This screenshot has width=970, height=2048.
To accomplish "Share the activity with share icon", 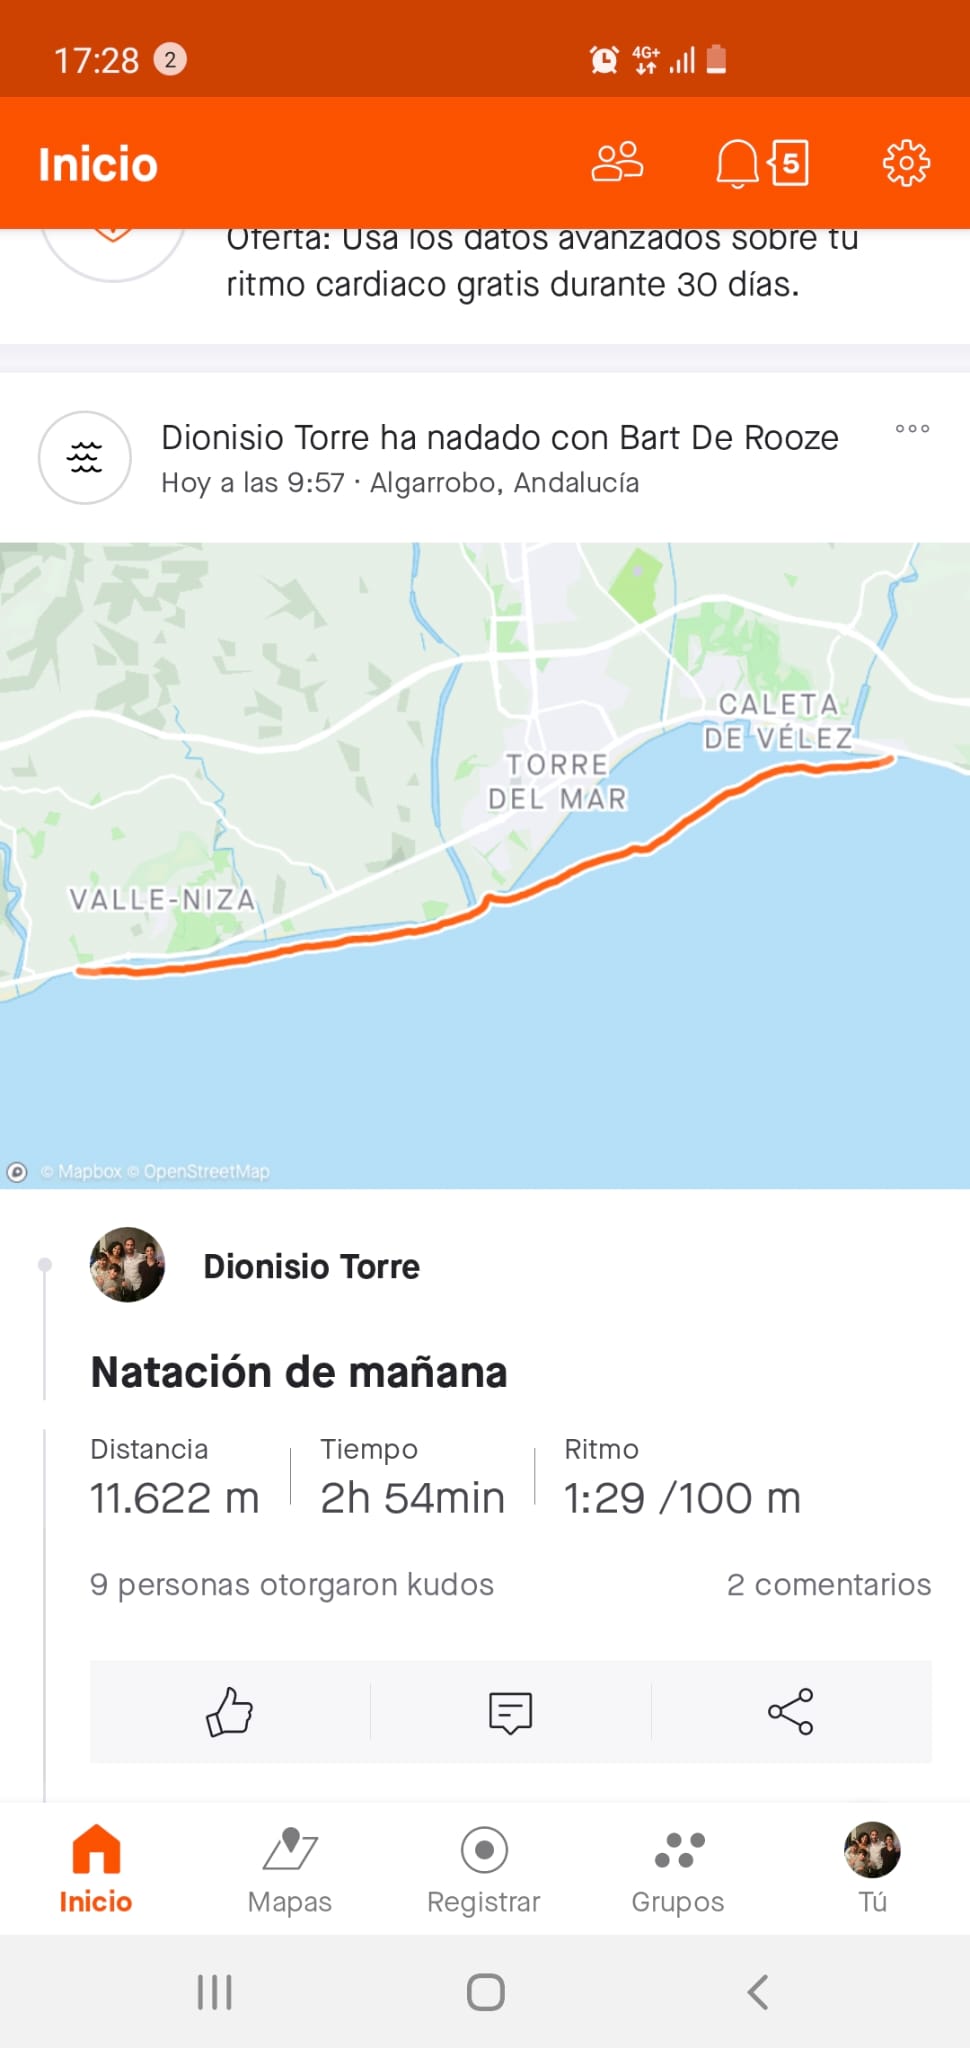I will 790,1711.
